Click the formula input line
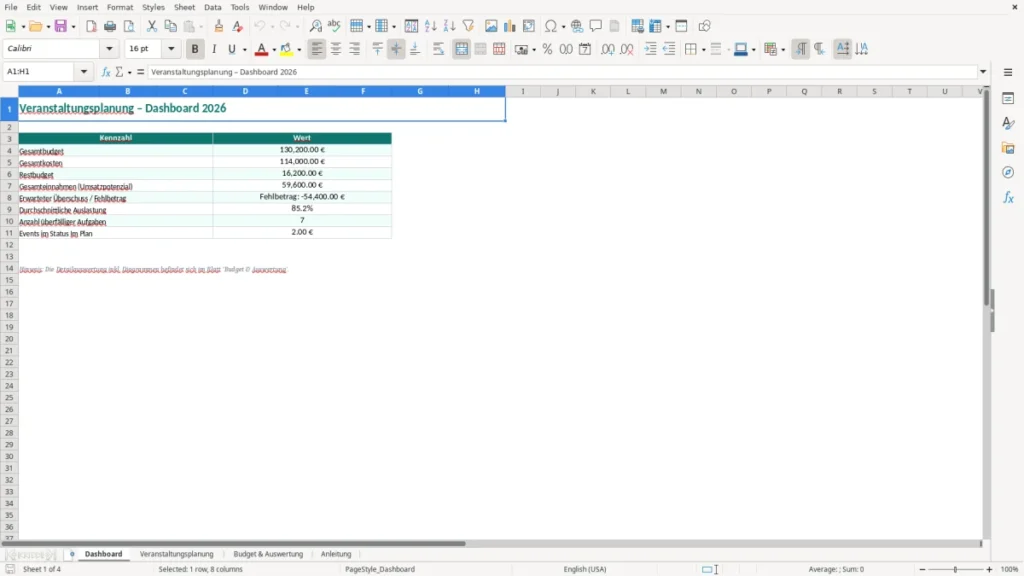The image size is (1024, 576). point(562,72)
